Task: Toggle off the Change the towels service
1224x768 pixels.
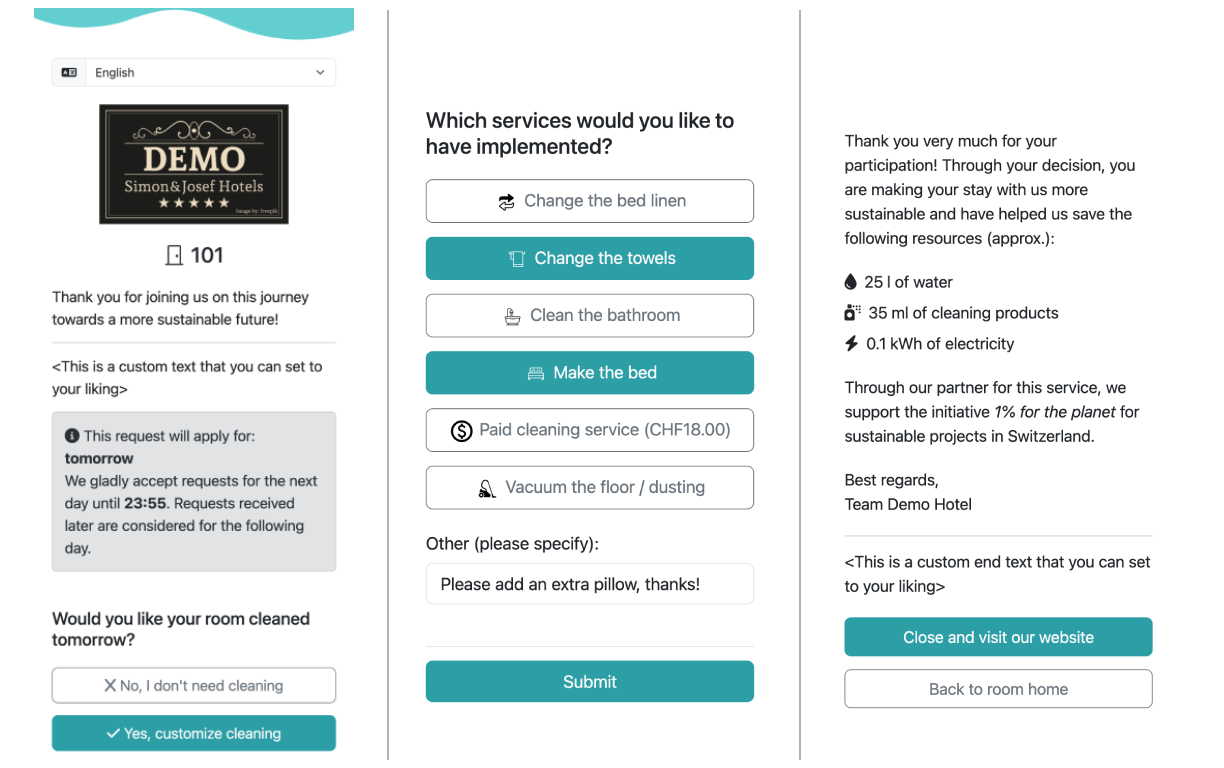Action: point(589,258)
